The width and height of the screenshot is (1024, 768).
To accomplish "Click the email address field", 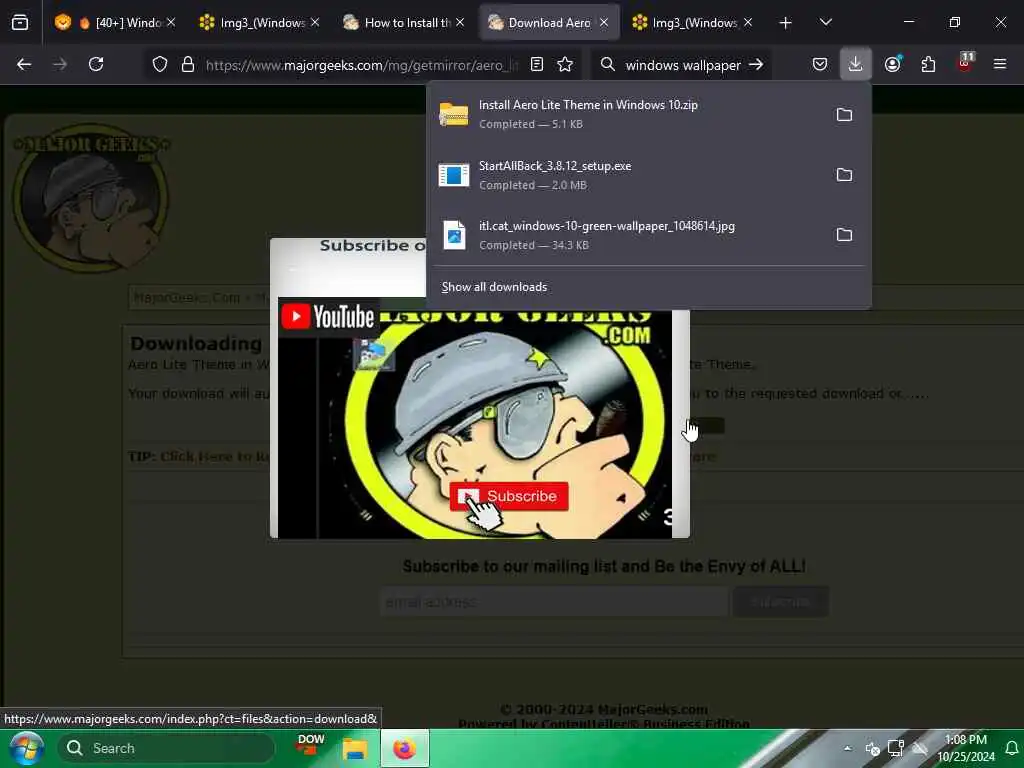I will pyautogui.click(x=554, y=601).
